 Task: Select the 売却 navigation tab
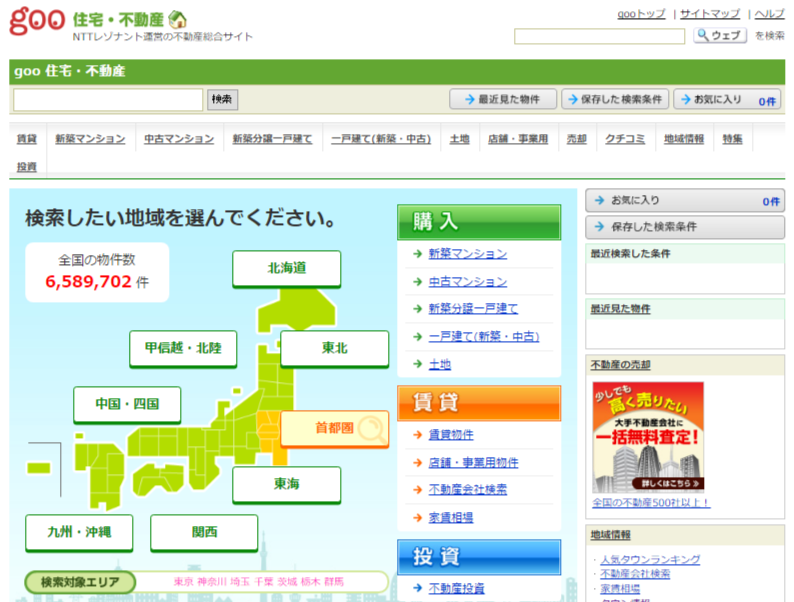pyautogui.click(x=576, y=139)
